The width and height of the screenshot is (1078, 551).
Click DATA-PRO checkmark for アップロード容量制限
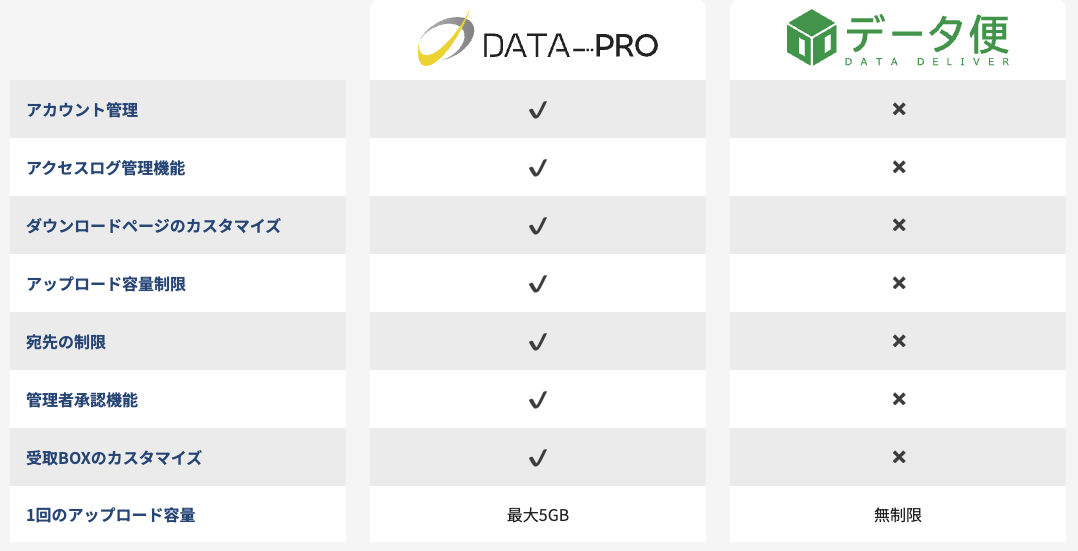(x=538, y=284)
